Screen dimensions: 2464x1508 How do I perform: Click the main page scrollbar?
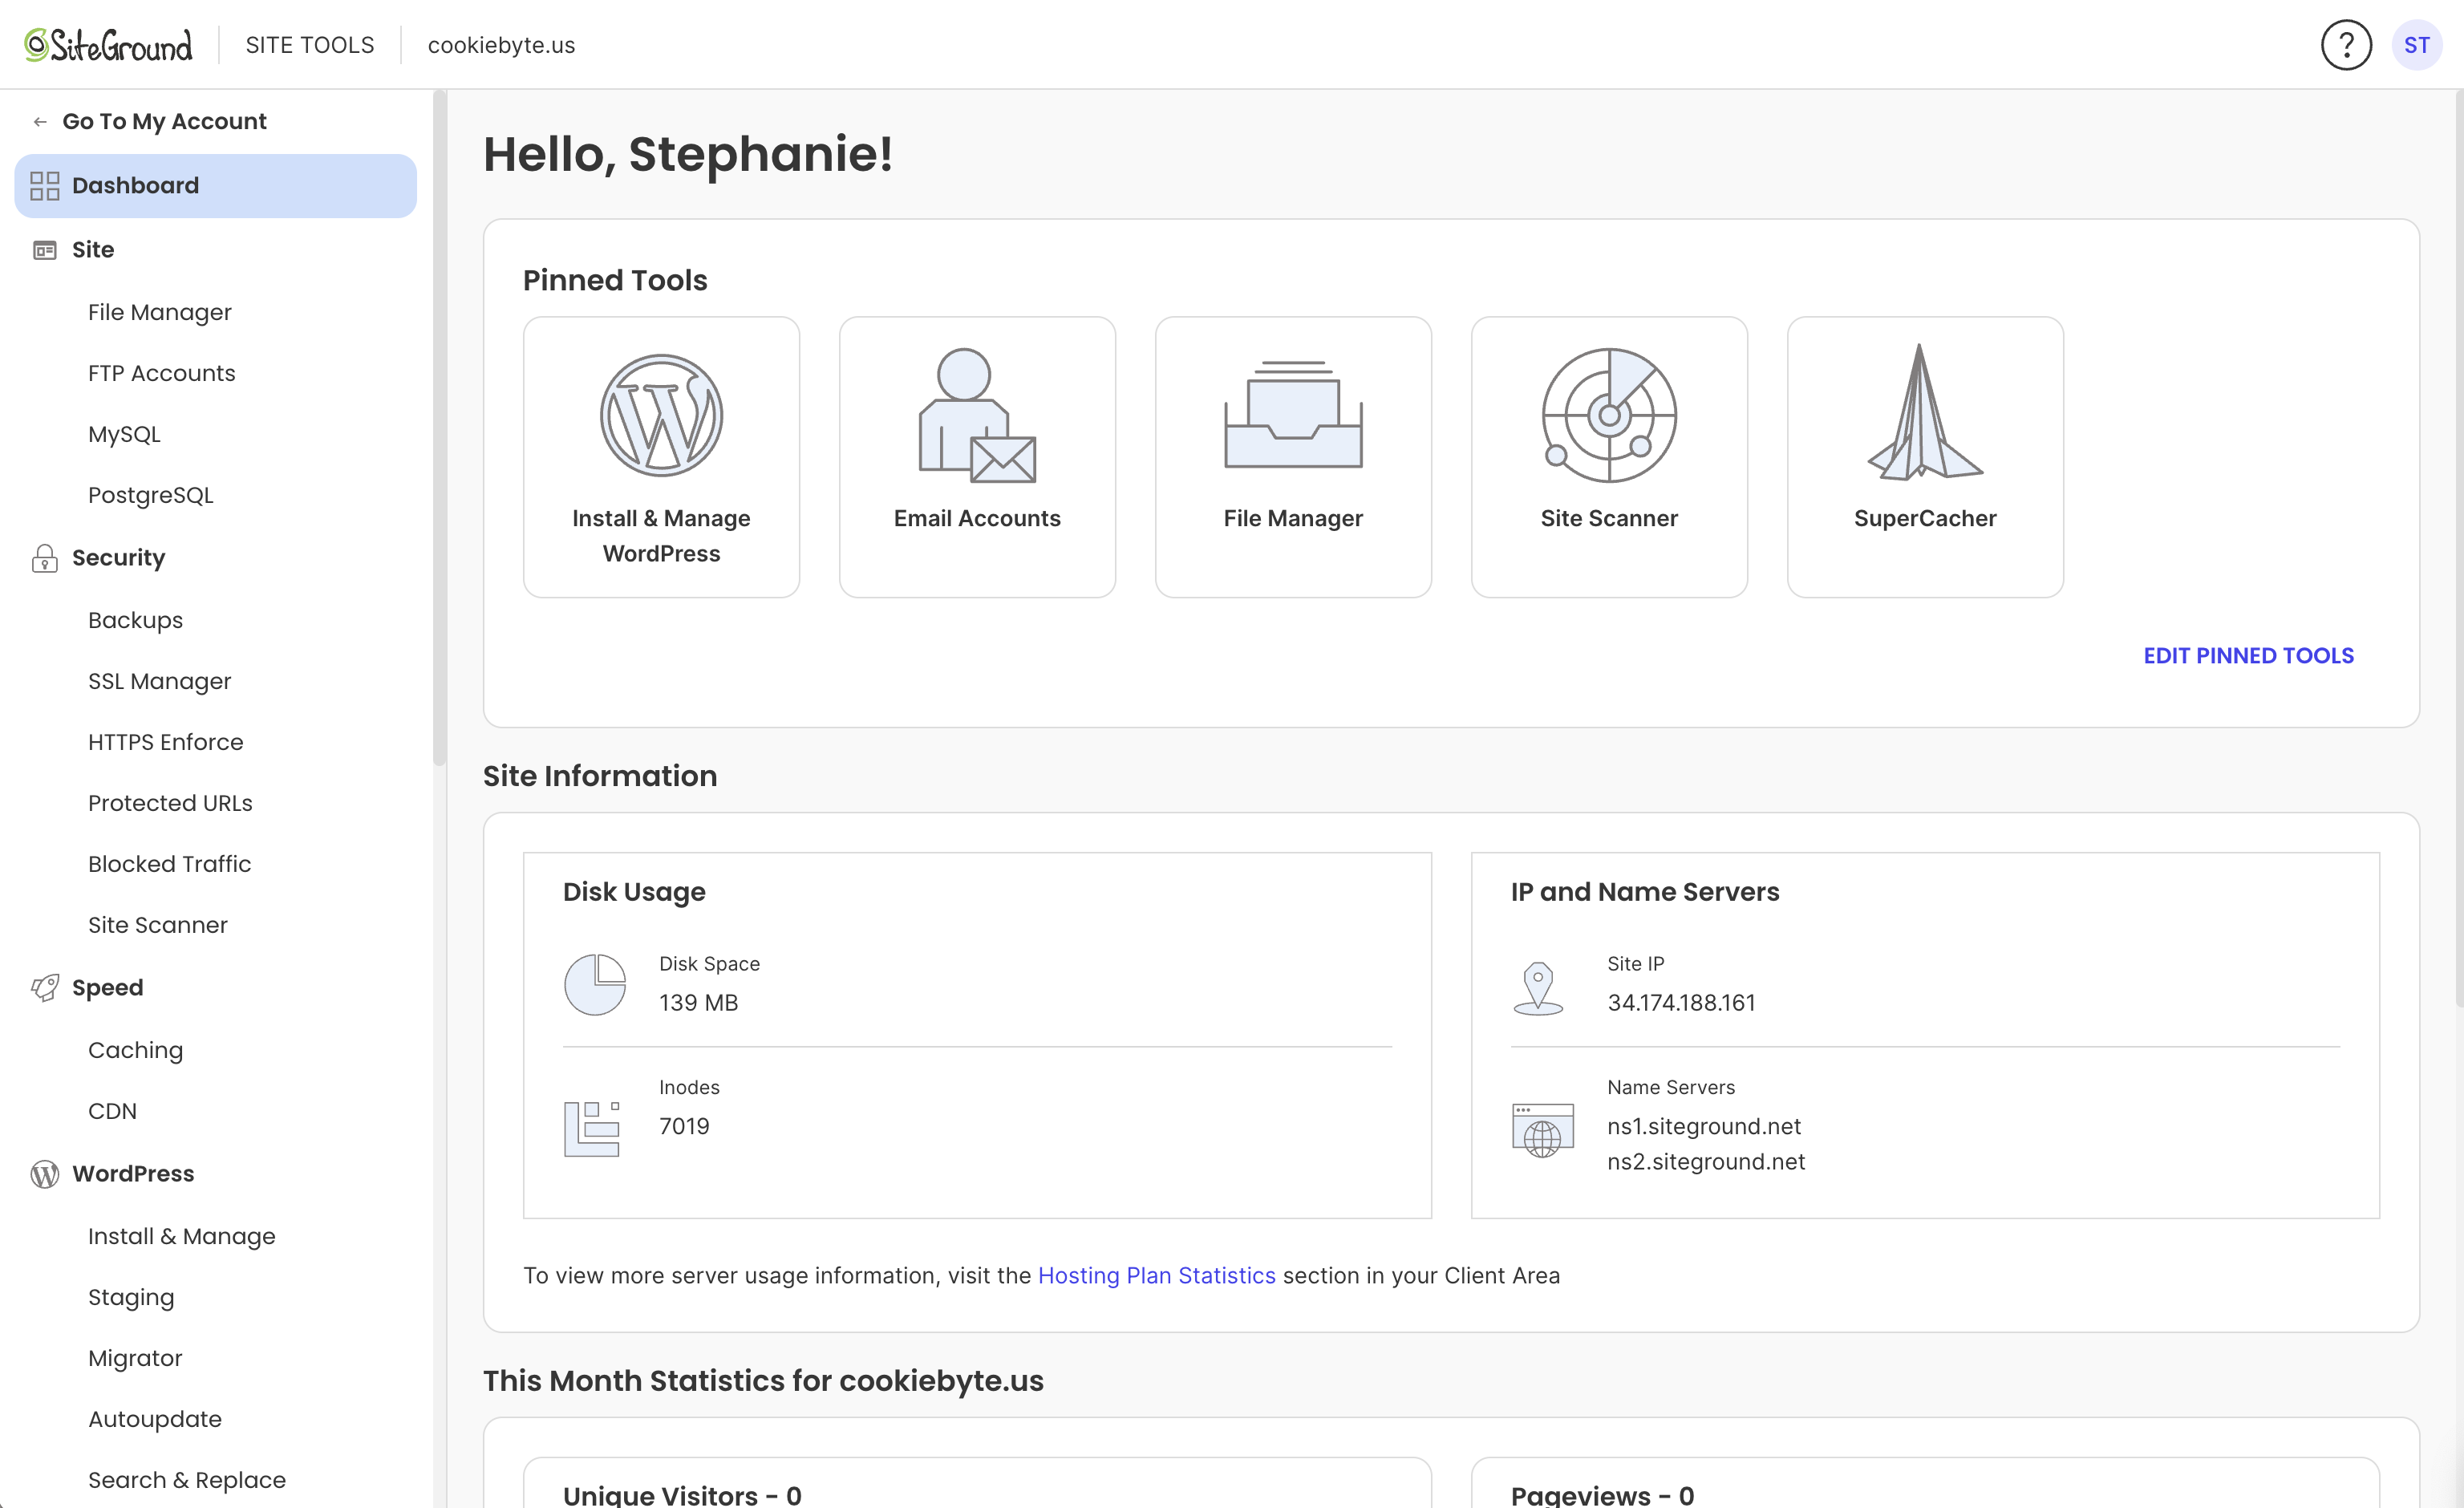tap(2459, 548)
